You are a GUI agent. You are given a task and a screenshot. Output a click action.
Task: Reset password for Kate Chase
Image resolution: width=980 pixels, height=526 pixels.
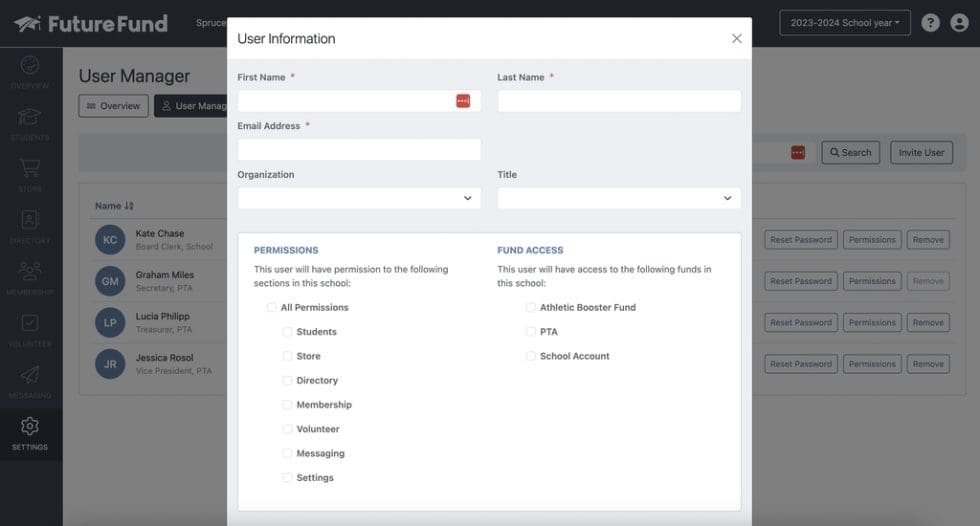tap(800, 240)
